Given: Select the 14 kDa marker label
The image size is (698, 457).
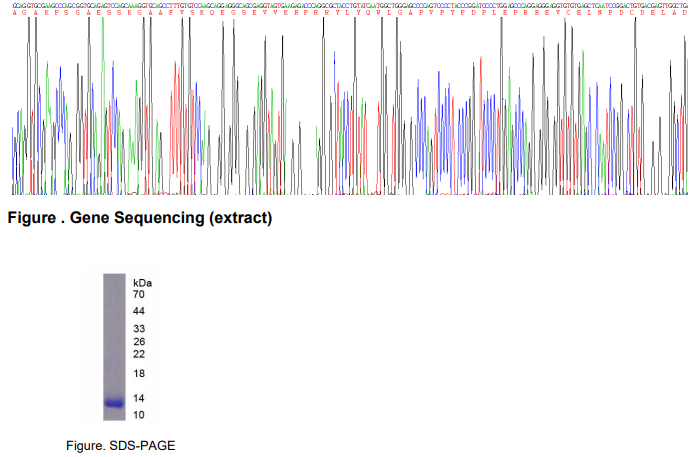Looking at the screenshot, I should (x=139, y=398).
